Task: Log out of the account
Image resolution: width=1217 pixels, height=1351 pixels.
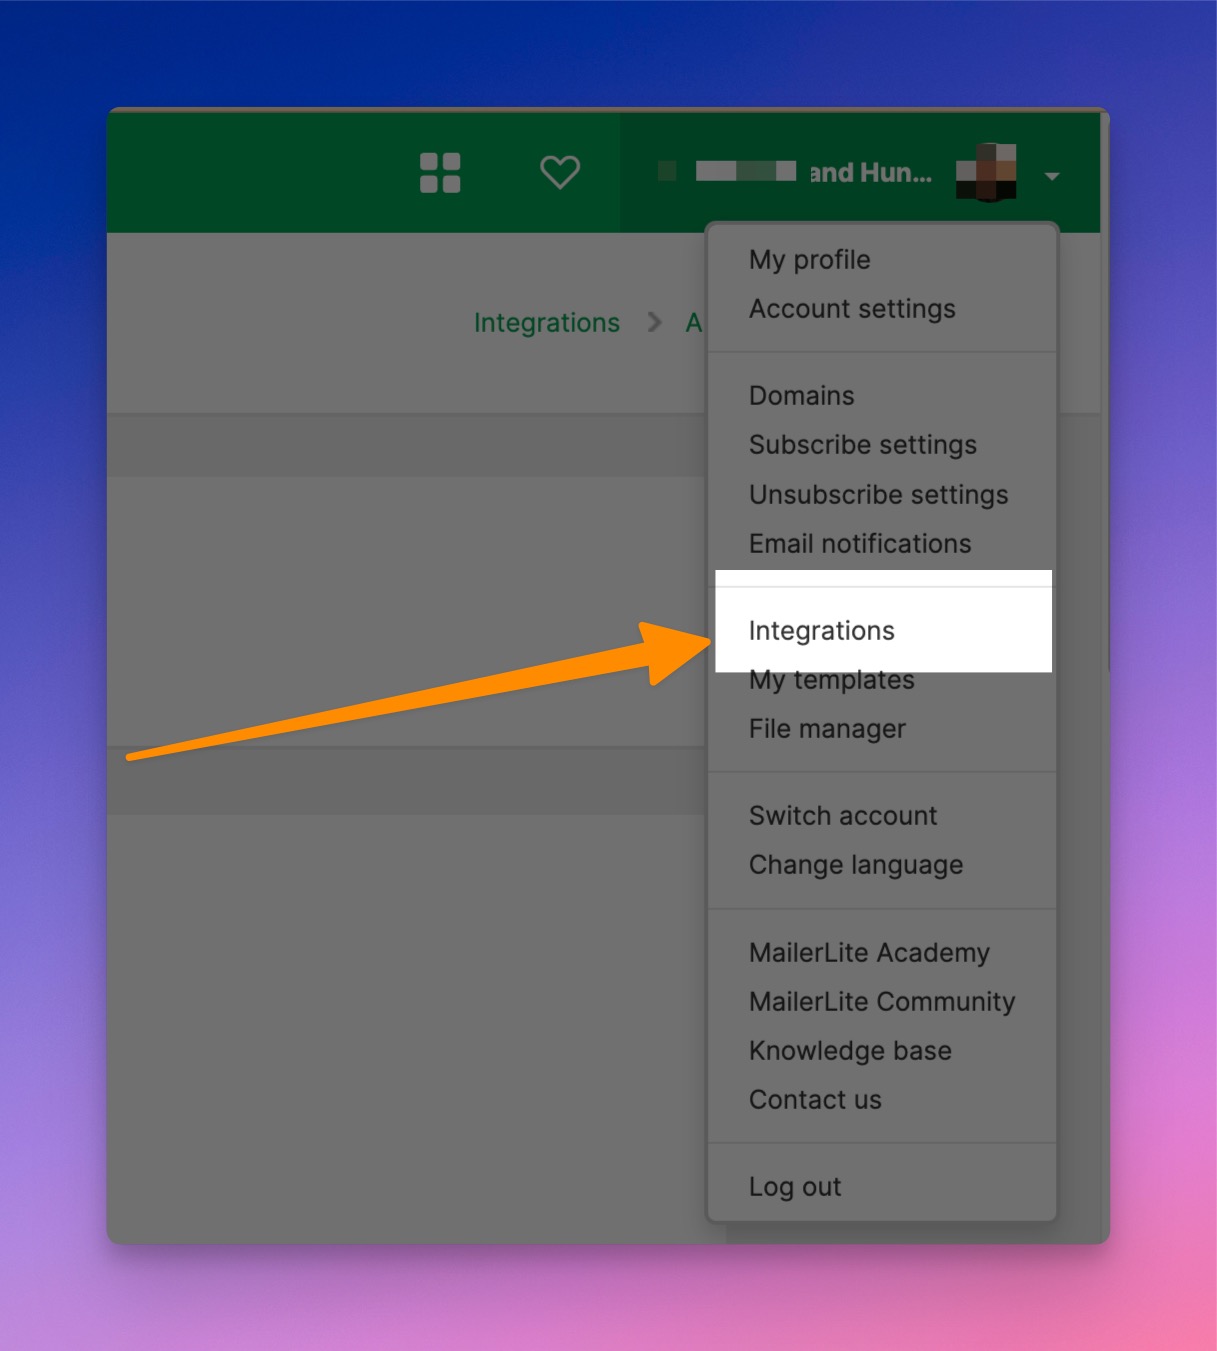Action: 794,1187
